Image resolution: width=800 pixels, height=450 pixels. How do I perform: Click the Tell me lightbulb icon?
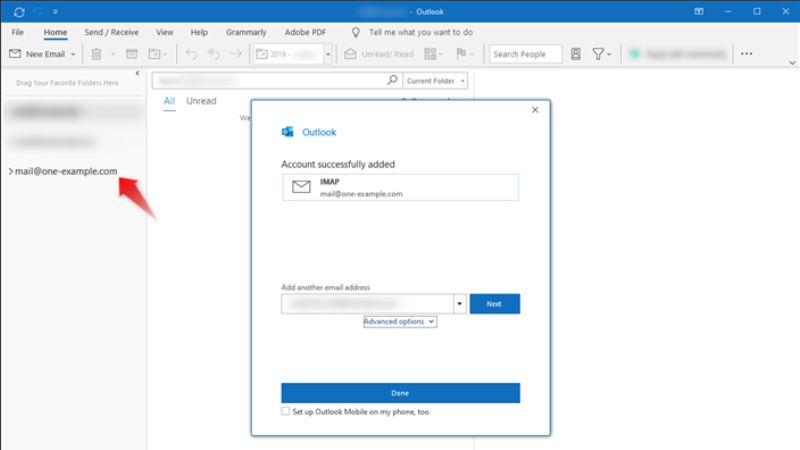click(356, 33)
